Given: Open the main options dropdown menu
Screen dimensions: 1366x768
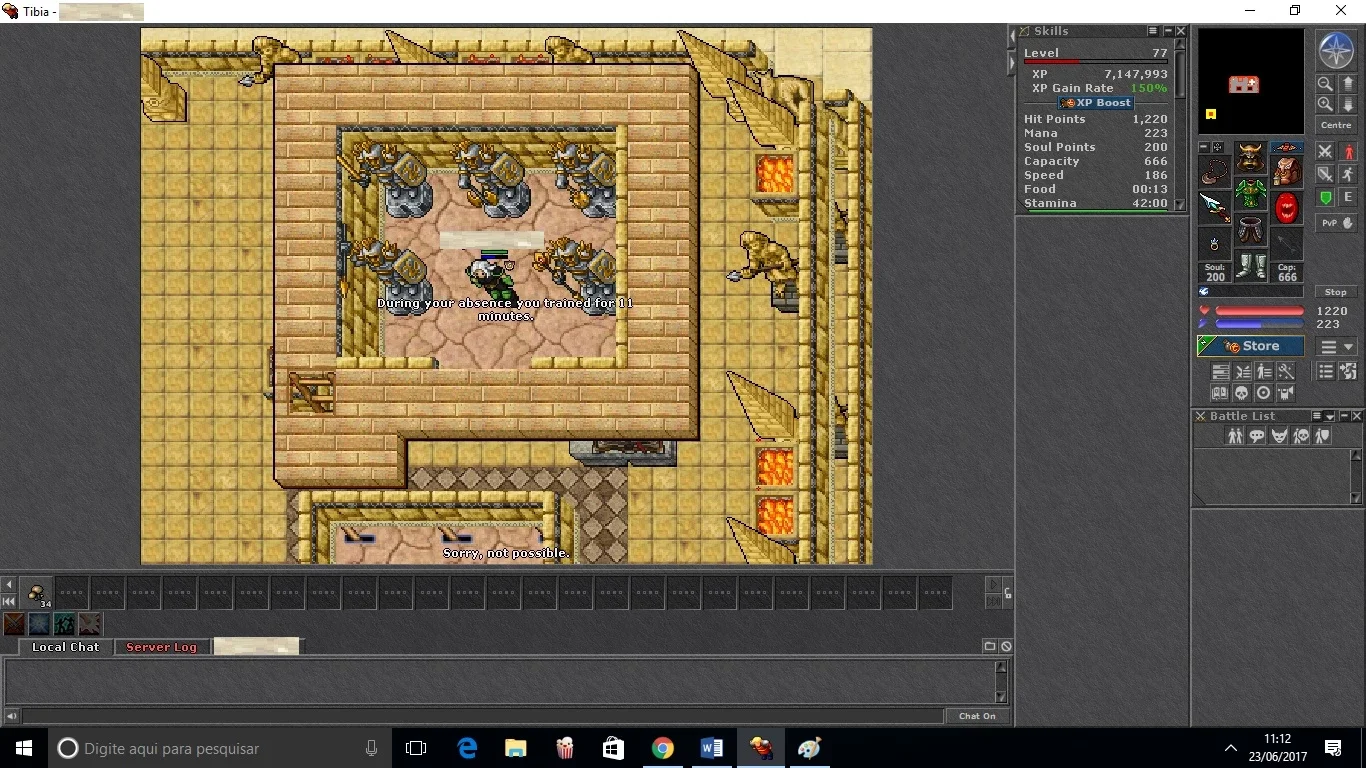Looking at the screenshot, I should click(x=1337, y=346).
